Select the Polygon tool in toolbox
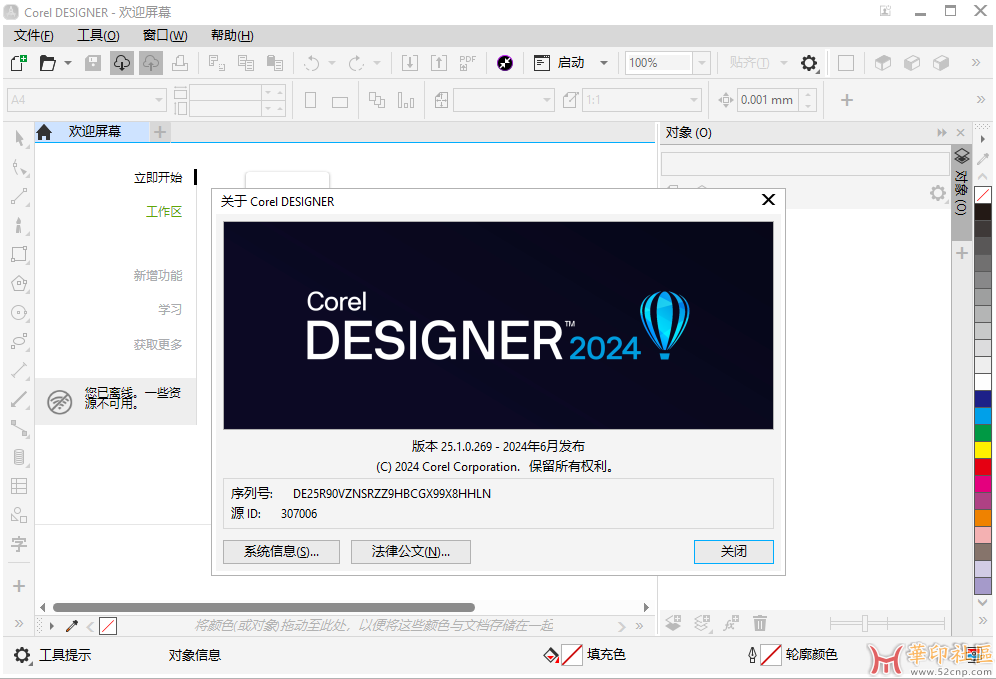The height and width of the screenshot is (679, 996). click(19, 283)
